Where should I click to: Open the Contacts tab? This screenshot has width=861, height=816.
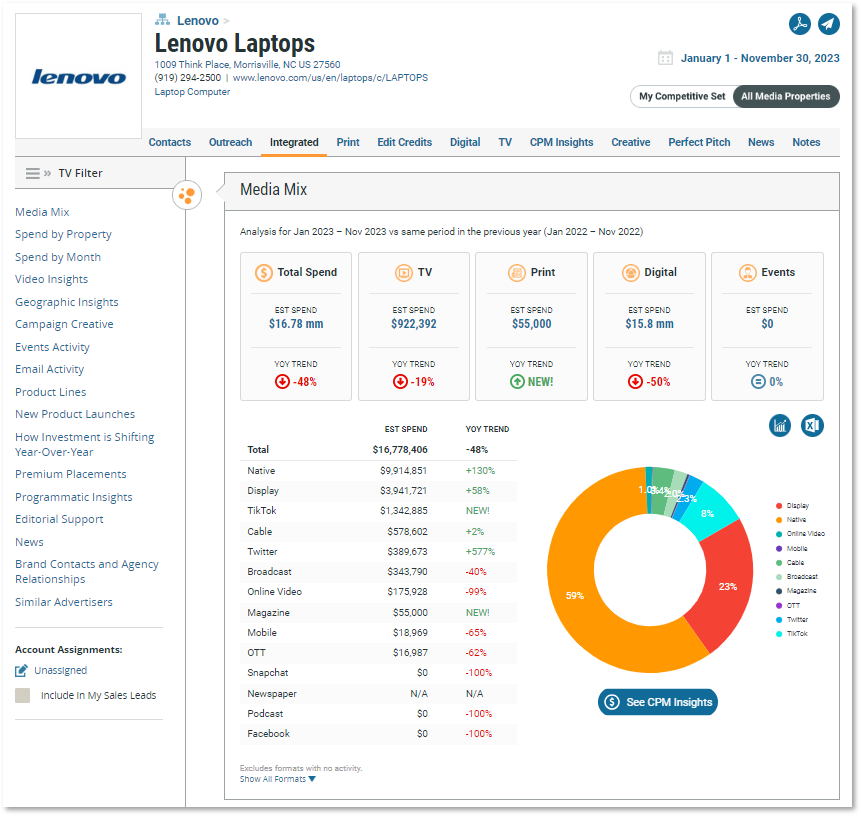click(x=170, y=142)
